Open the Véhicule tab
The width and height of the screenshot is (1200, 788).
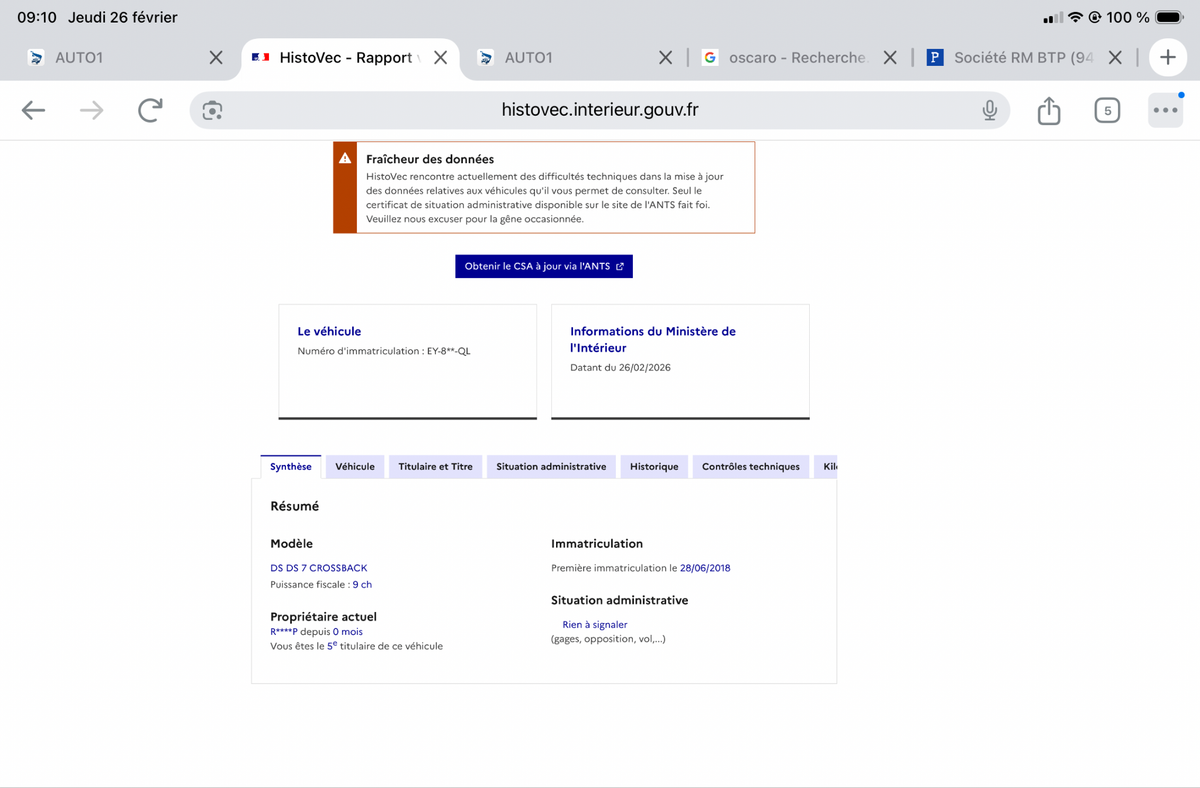pos(355,466)
